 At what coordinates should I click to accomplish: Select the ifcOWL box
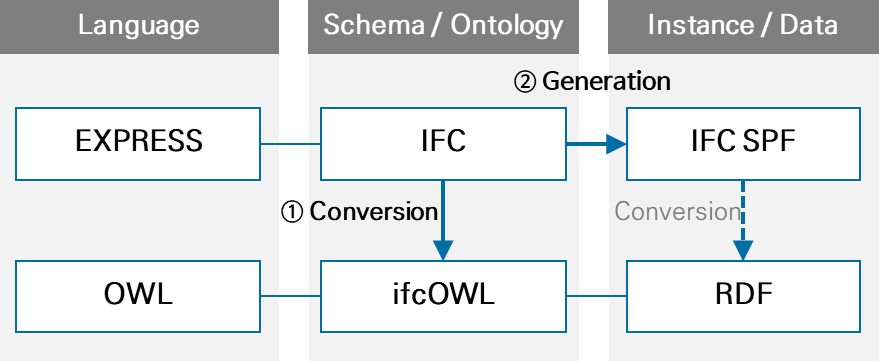point(443,296)
